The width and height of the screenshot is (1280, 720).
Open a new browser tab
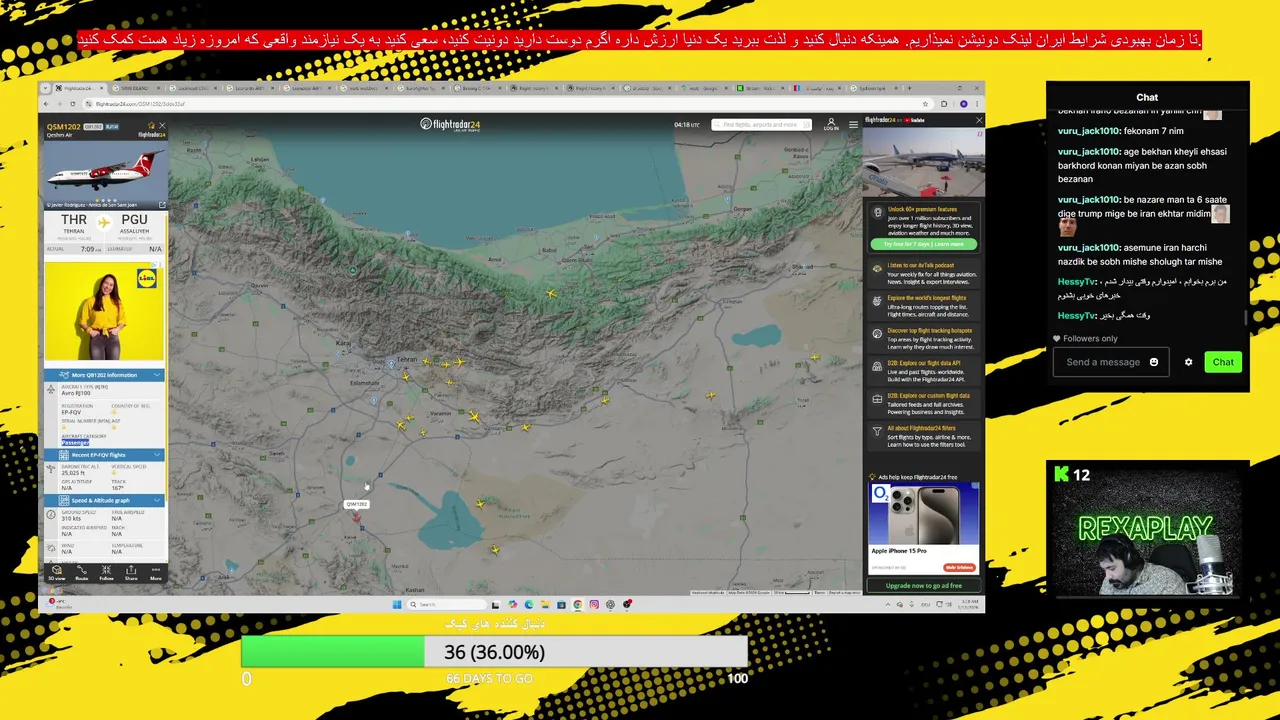point(908,88)
